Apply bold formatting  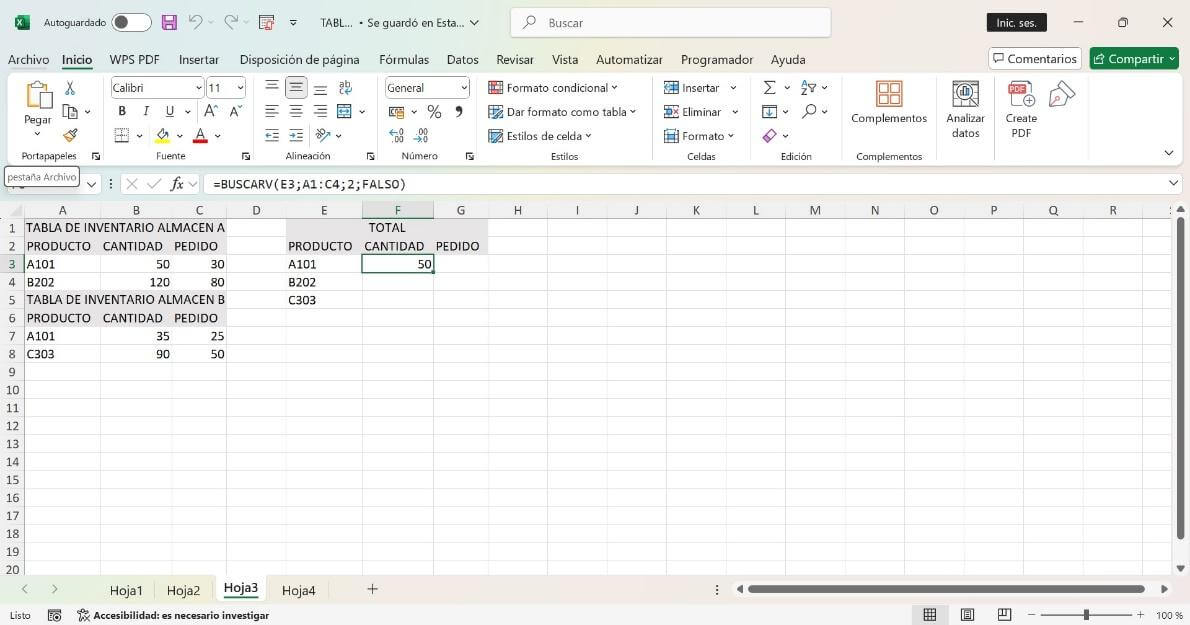(121, 111)
